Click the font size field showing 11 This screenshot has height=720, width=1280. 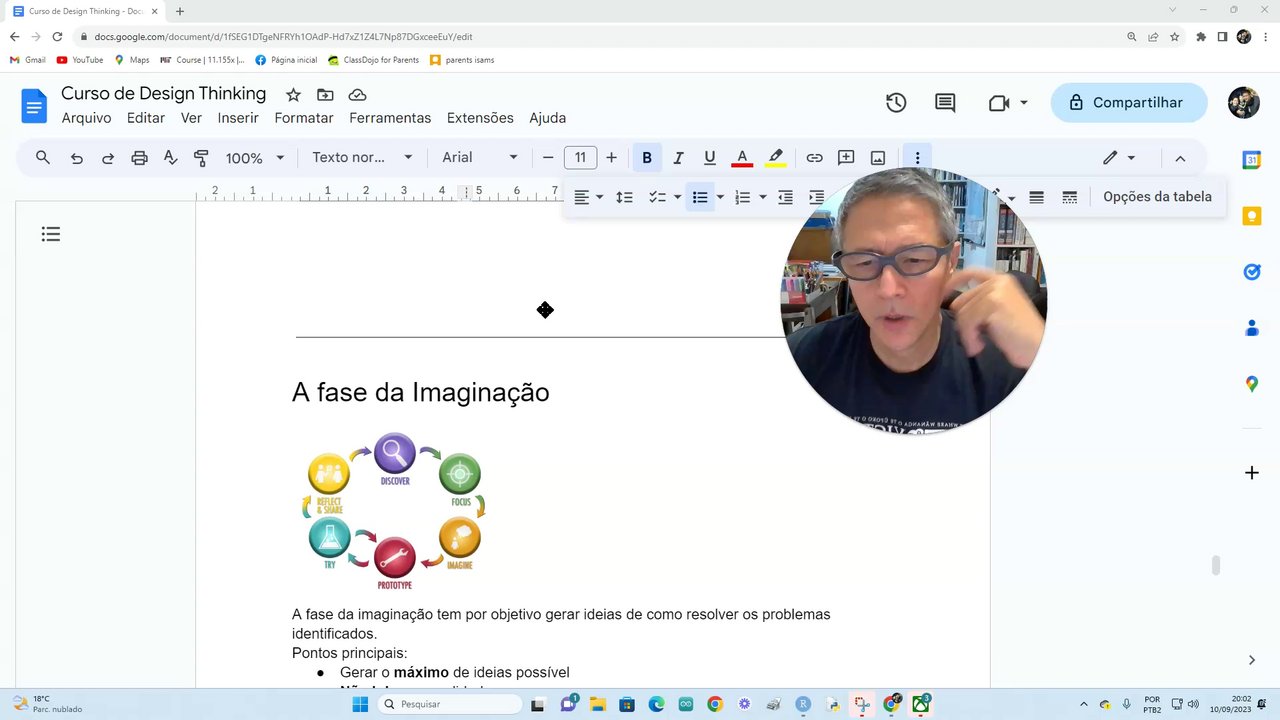pos(580,158)
